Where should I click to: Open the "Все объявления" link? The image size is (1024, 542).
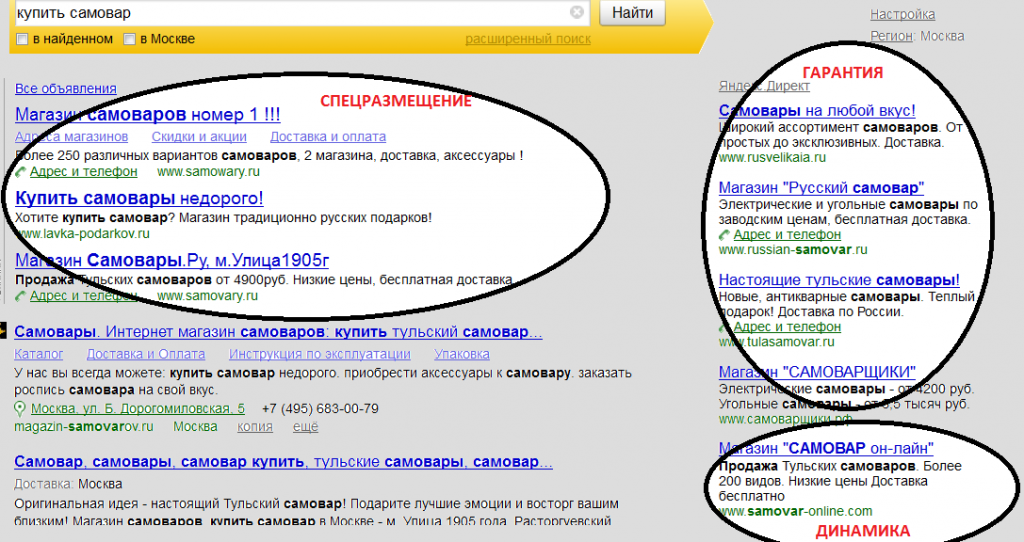point(66,88)
